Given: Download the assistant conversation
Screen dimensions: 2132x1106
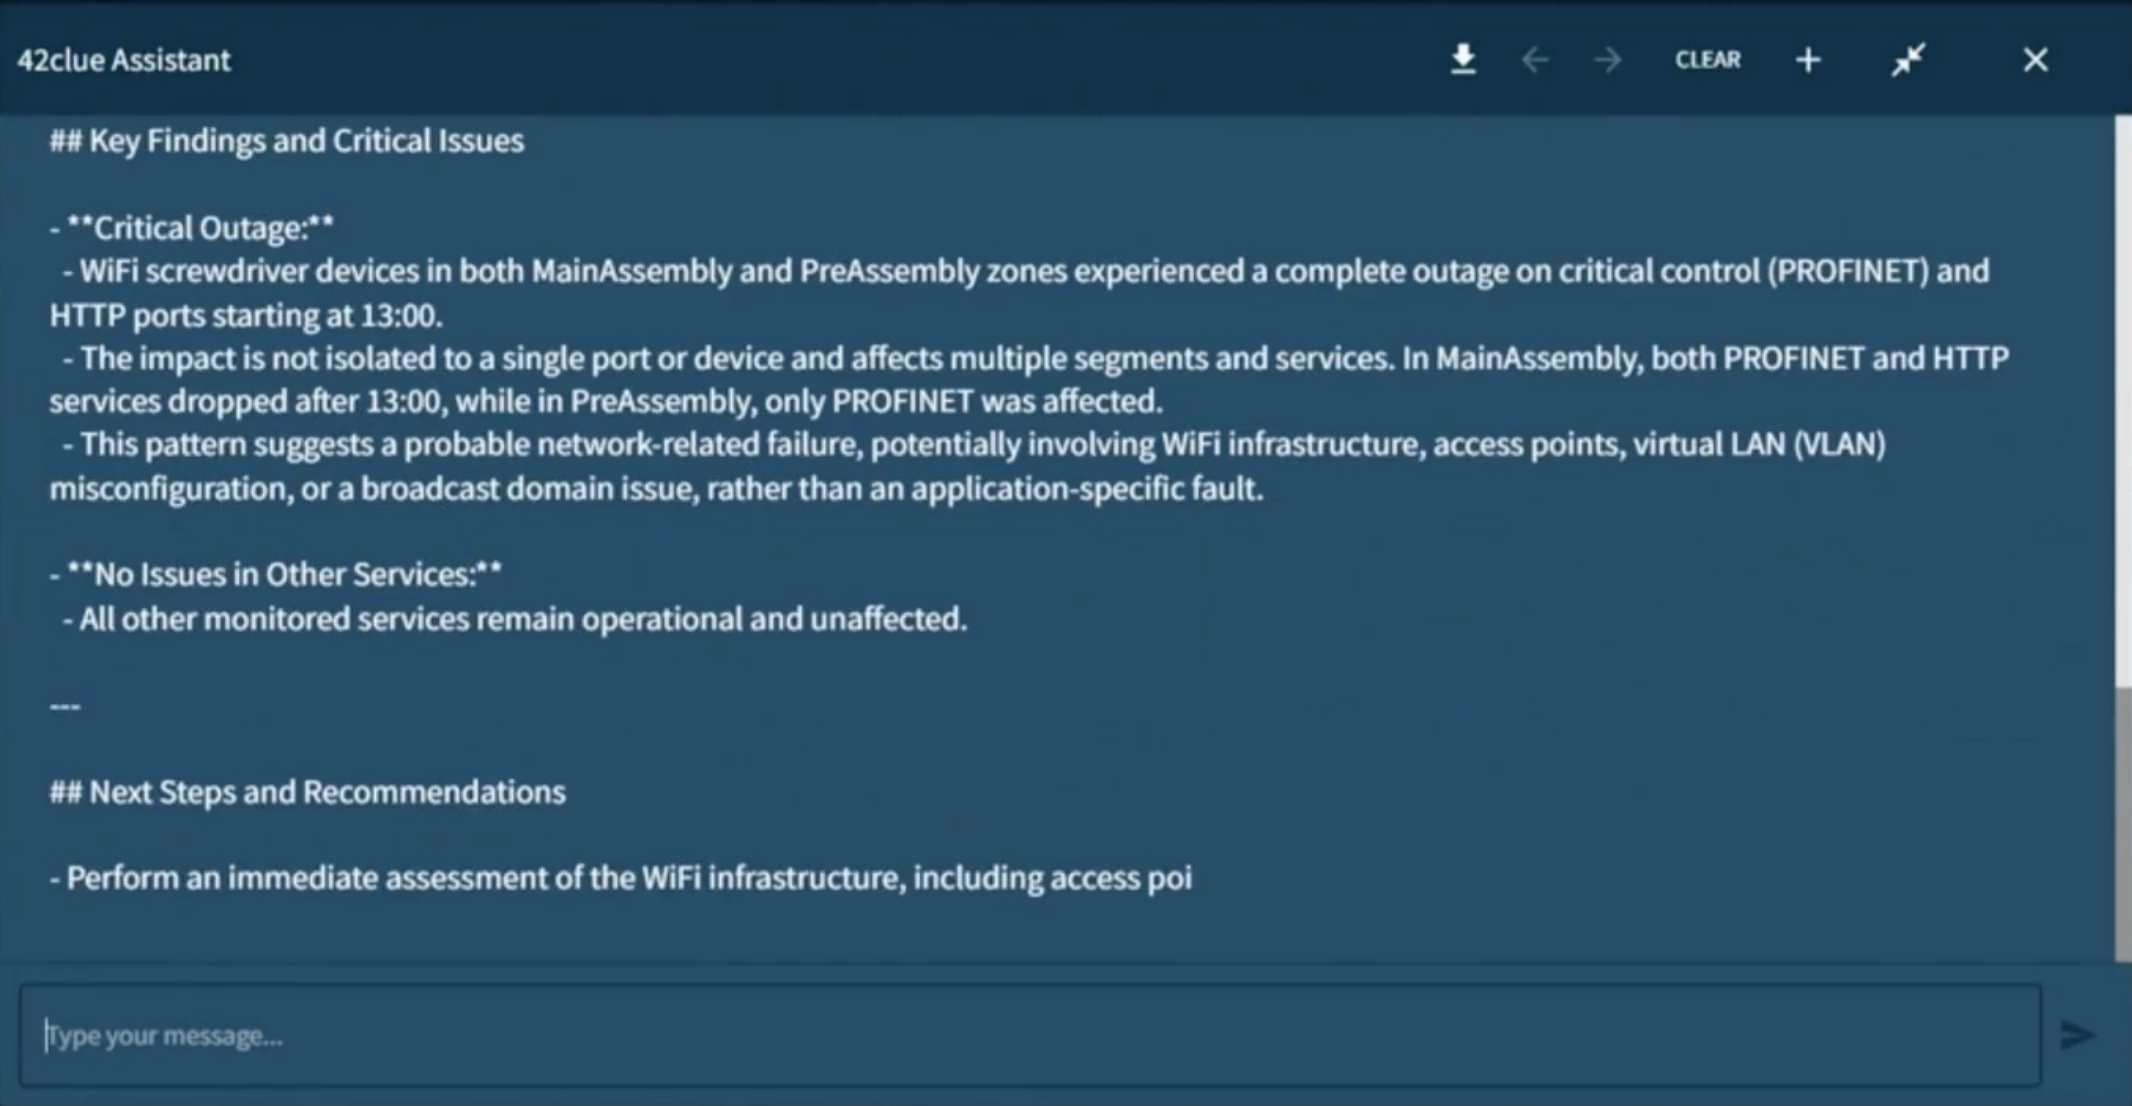Looking at the screenshot, I should (x=1463, y=60).
